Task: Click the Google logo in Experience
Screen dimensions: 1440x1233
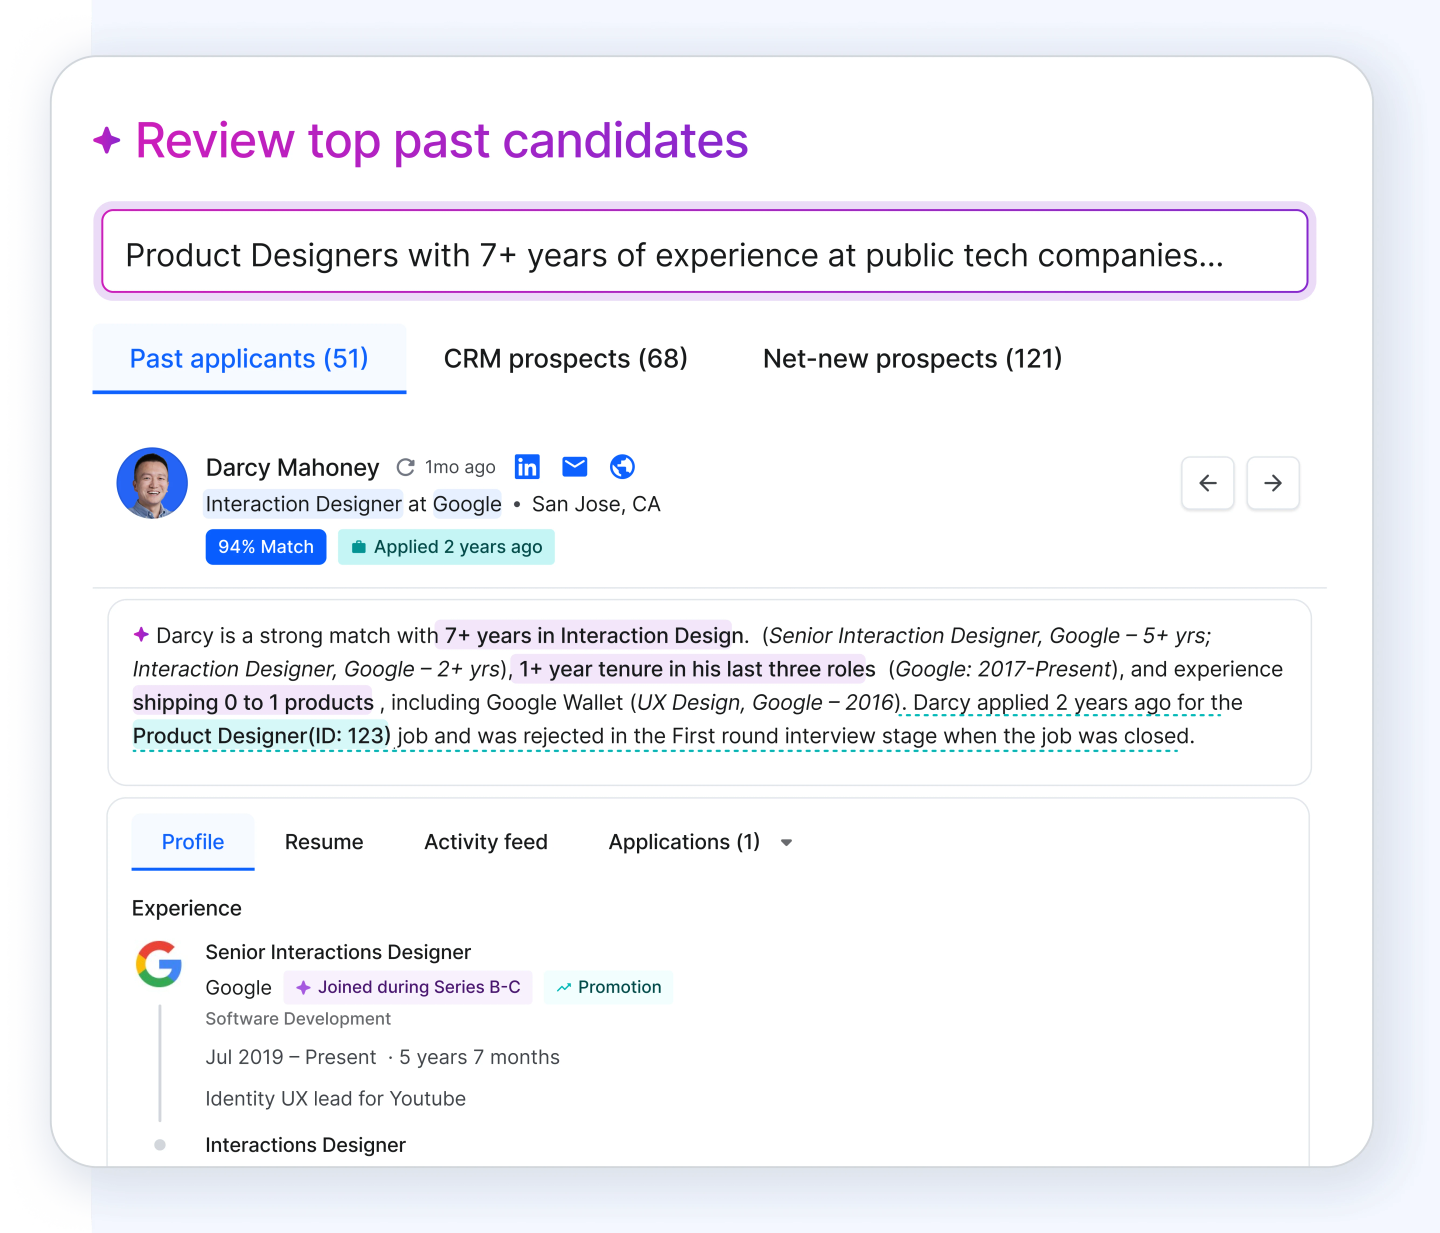Action: (x=159, y=964)
